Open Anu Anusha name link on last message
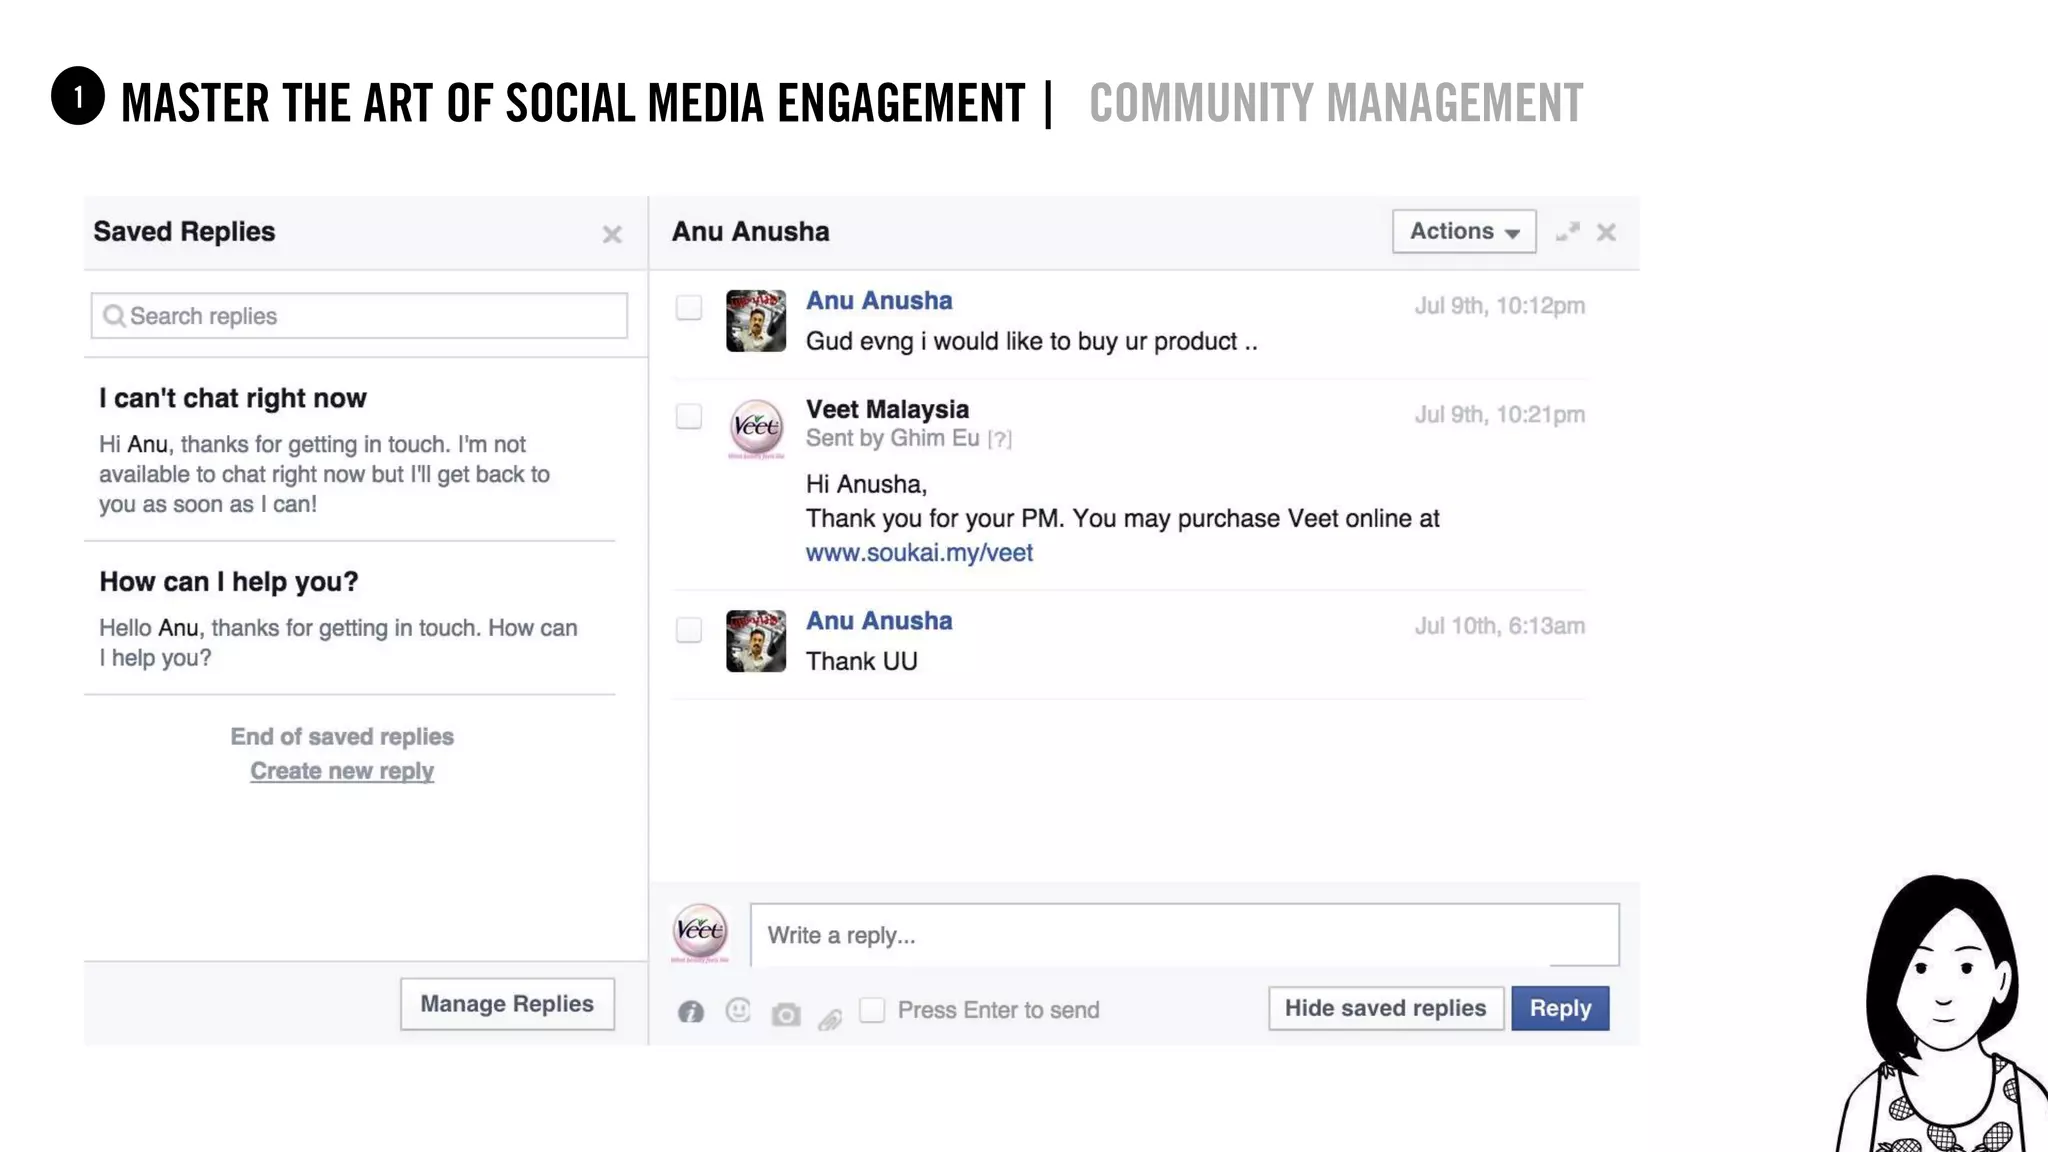The height and width of the screenshot is (1152, 2048). tap(879, 620)
